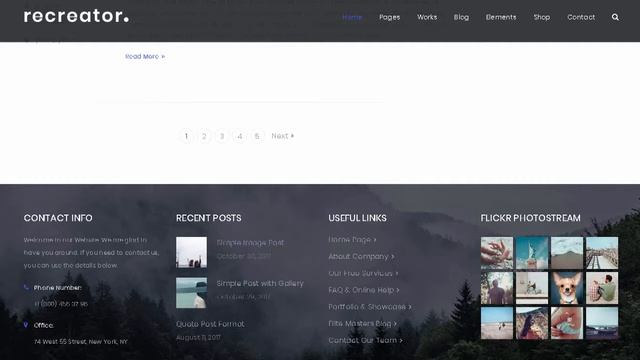This screenshot has height=360, width=640.
Task: Open Flickr photo of brown mountain
Action: click(x=567, y=253)
